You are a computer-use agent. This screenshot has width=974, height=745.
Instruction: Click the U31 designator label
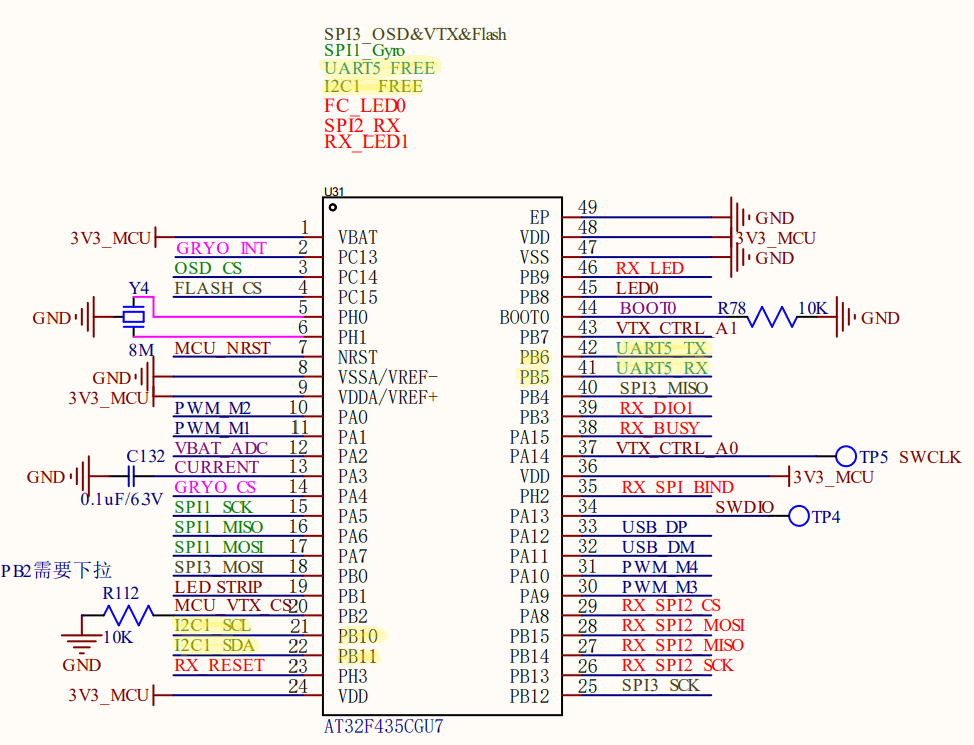click(334, 191)
